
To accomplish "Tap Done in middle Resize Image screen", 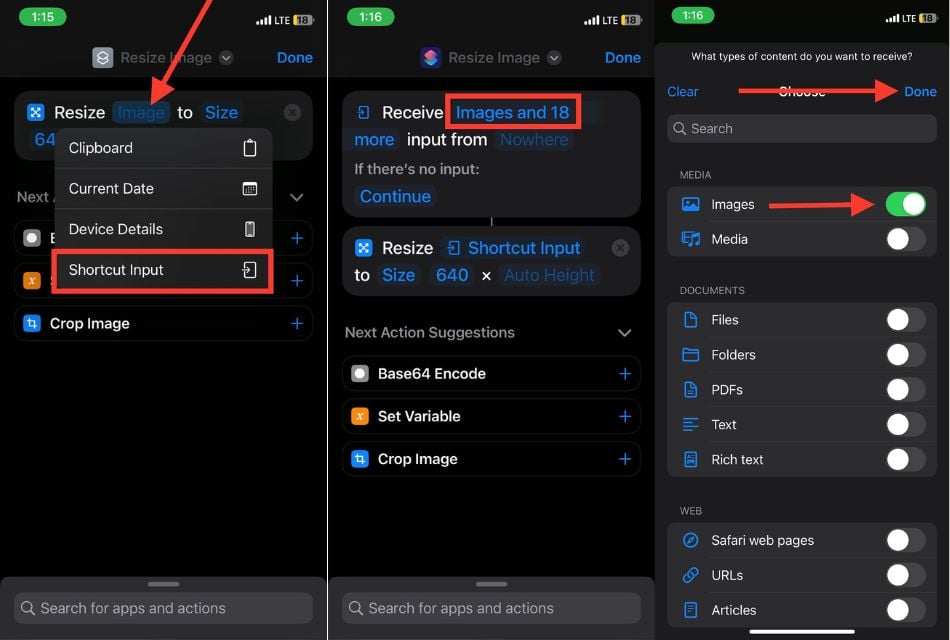I will point(622,58).
